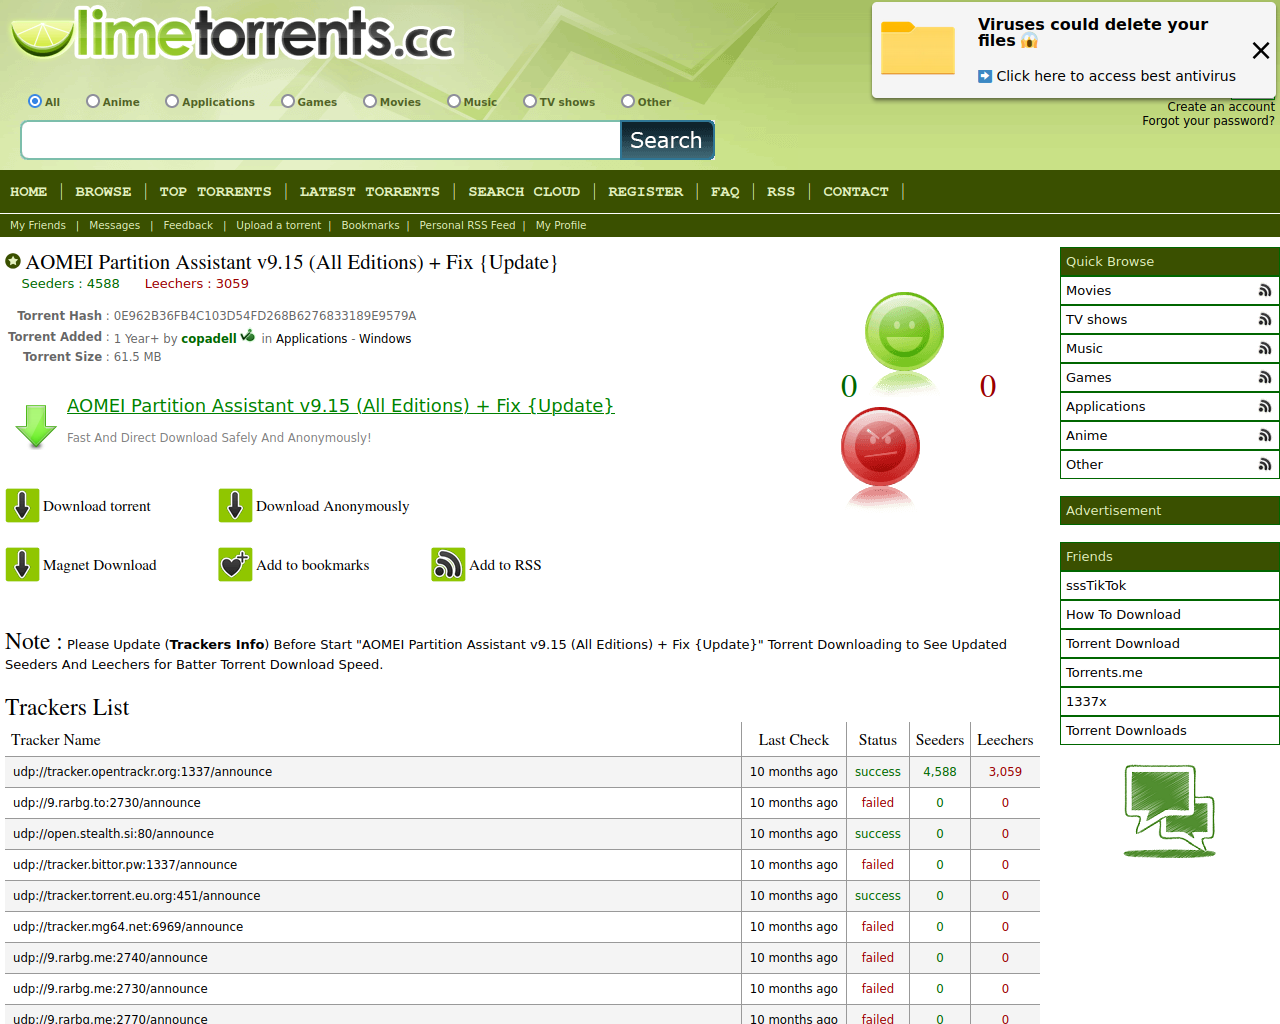
Task: Select the Anime search category radio
Action: tap(93, 101)
